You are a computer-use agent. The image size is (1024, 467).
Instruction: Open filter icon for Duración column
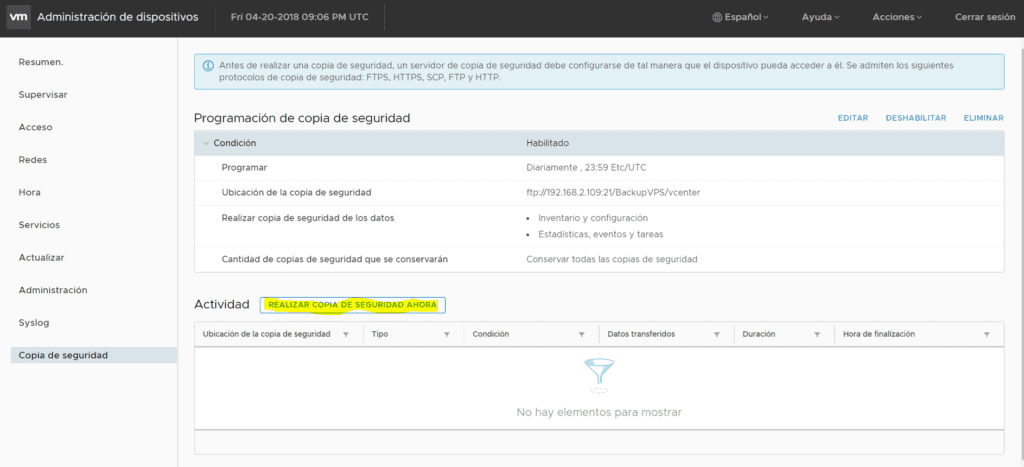pos(817,334)
